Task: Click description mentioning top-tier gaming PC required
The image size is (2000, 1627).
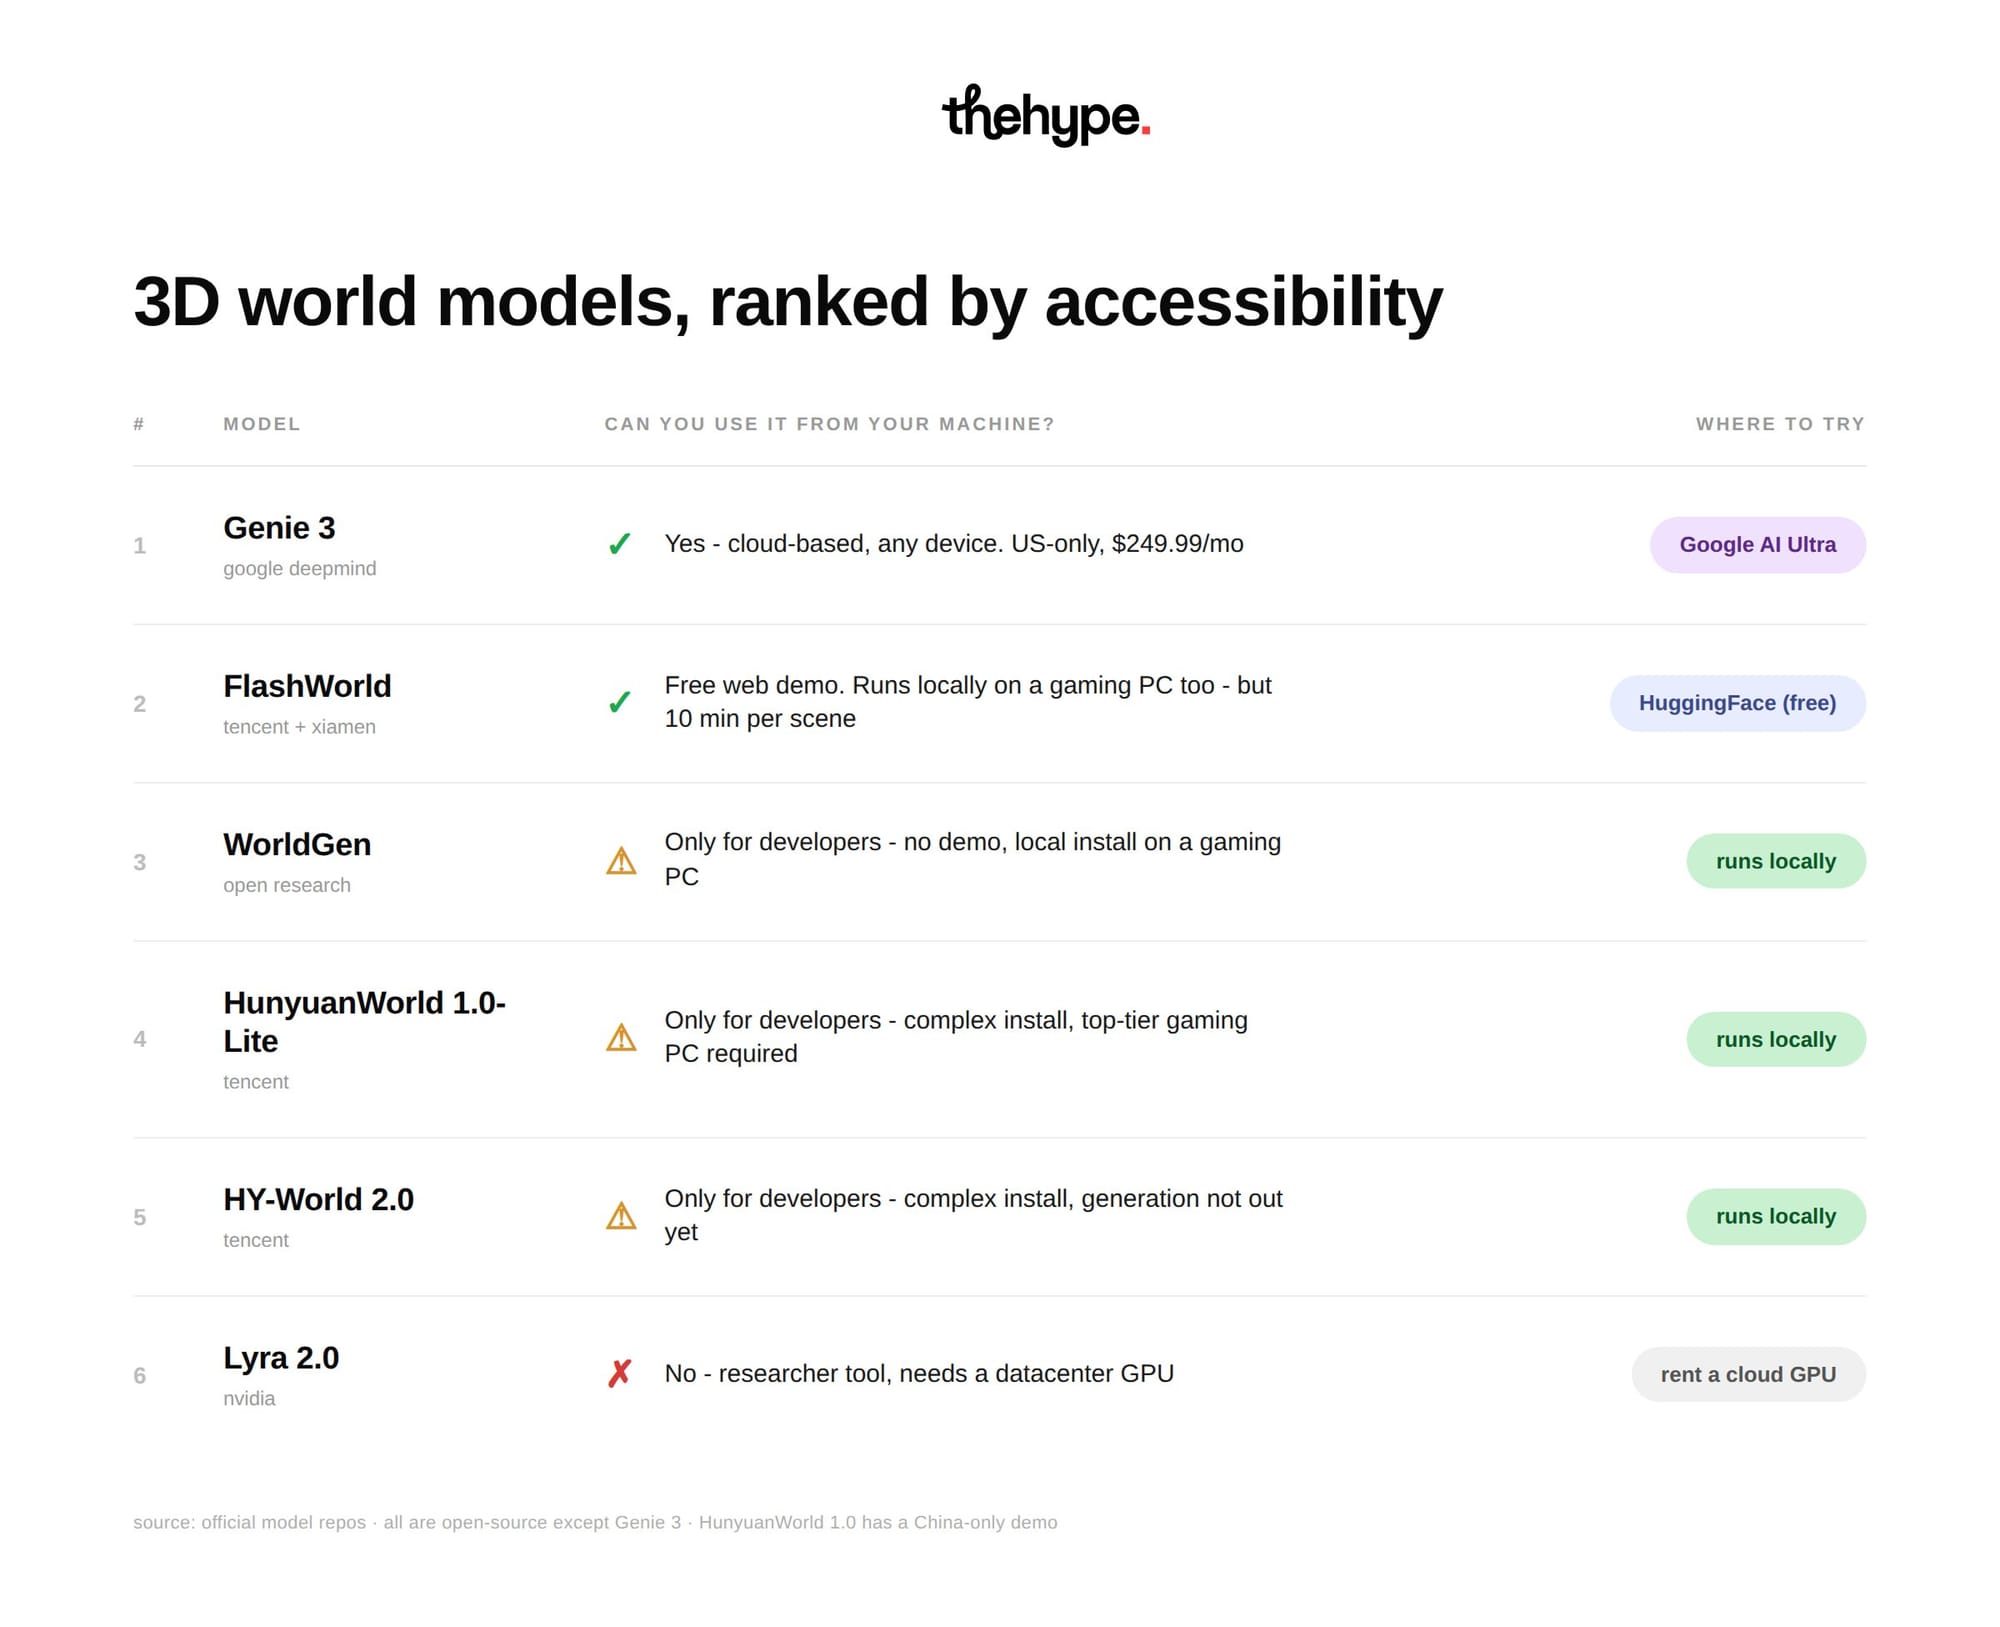Action: 956,1037
